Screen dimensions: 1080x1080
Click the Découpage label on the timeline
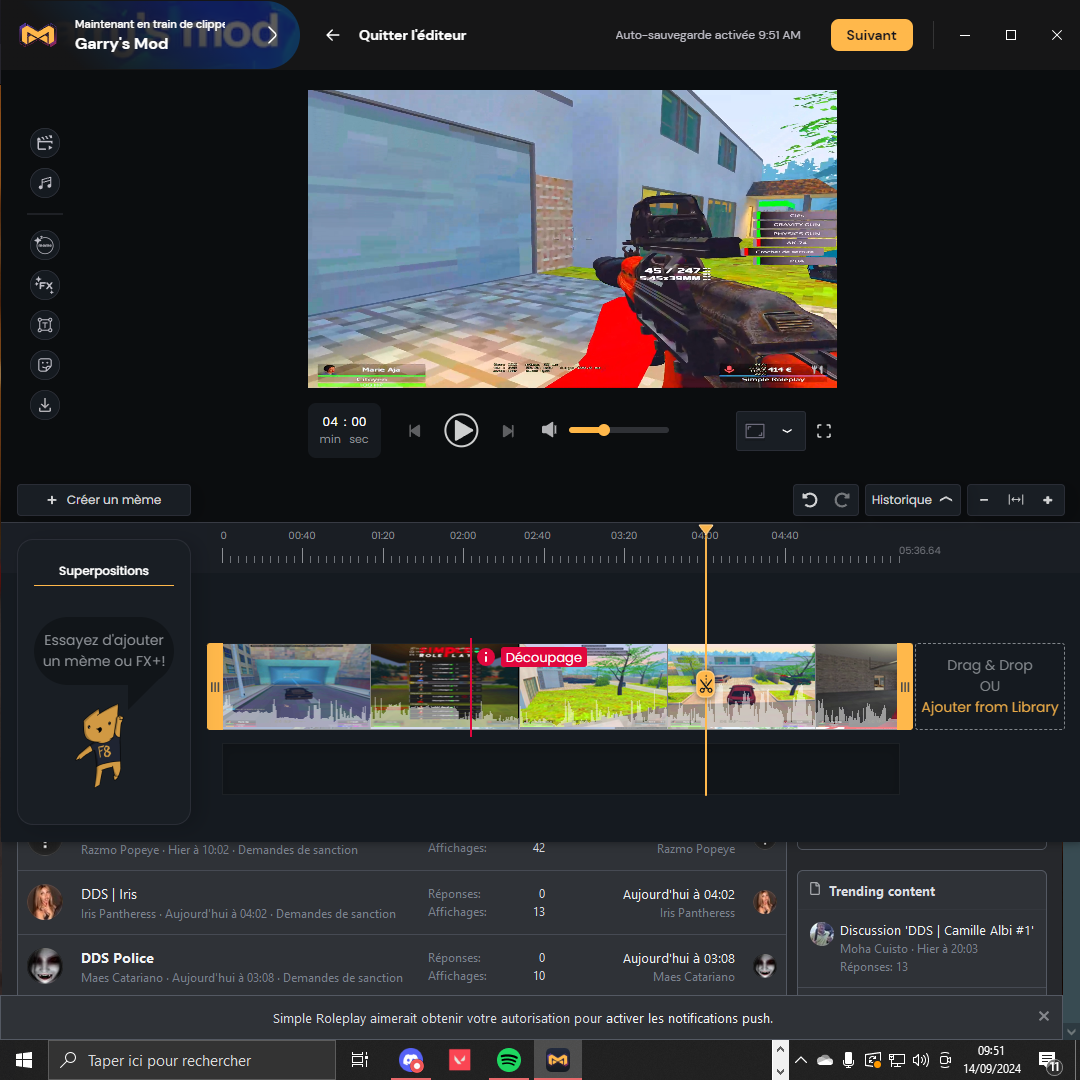[x=543, y=657]
